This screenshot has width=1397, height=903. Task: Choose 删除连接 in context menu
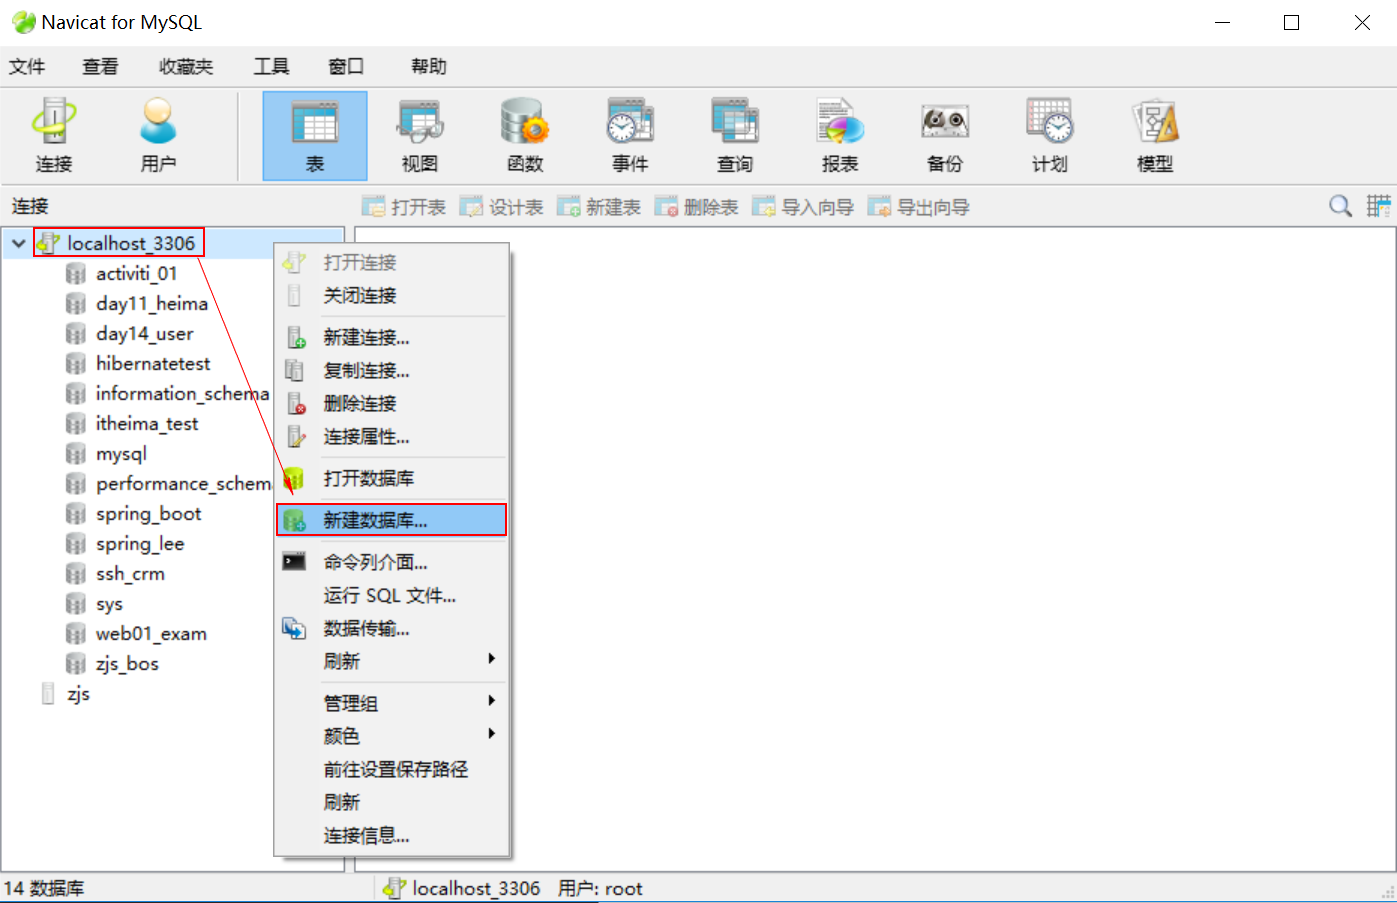392,403
